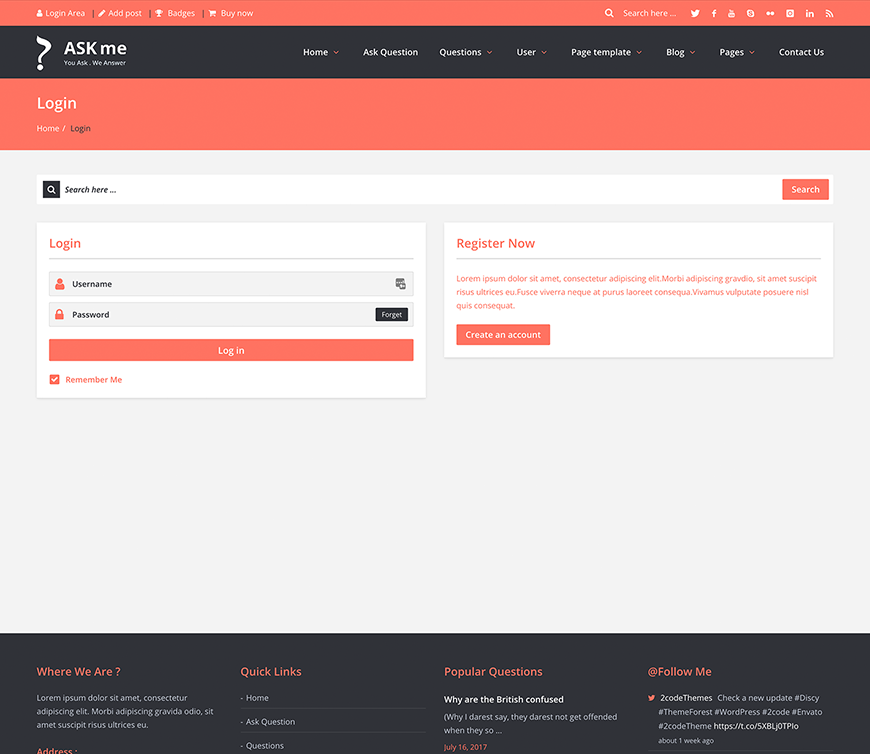Expand the Pages menu dropdown arrow

point(752,53)
